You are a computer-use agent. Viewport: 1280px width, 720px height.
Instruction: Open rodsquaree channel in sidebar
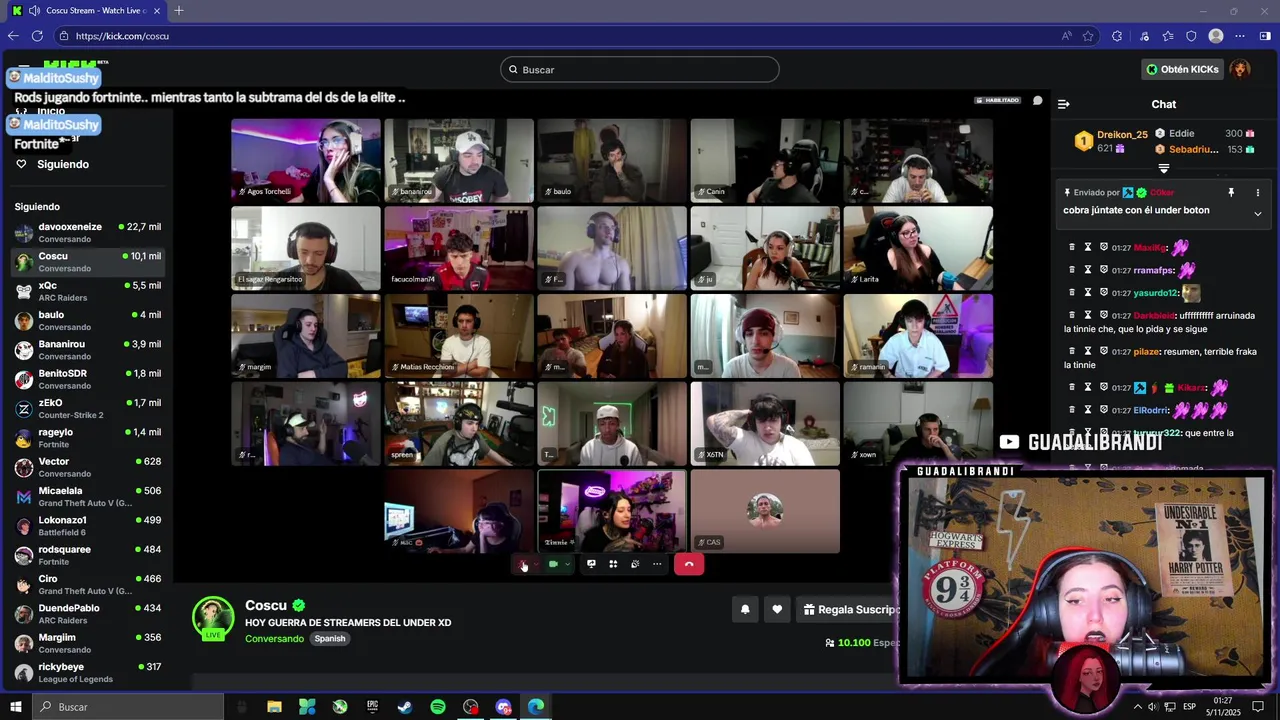tap(88, 555)
